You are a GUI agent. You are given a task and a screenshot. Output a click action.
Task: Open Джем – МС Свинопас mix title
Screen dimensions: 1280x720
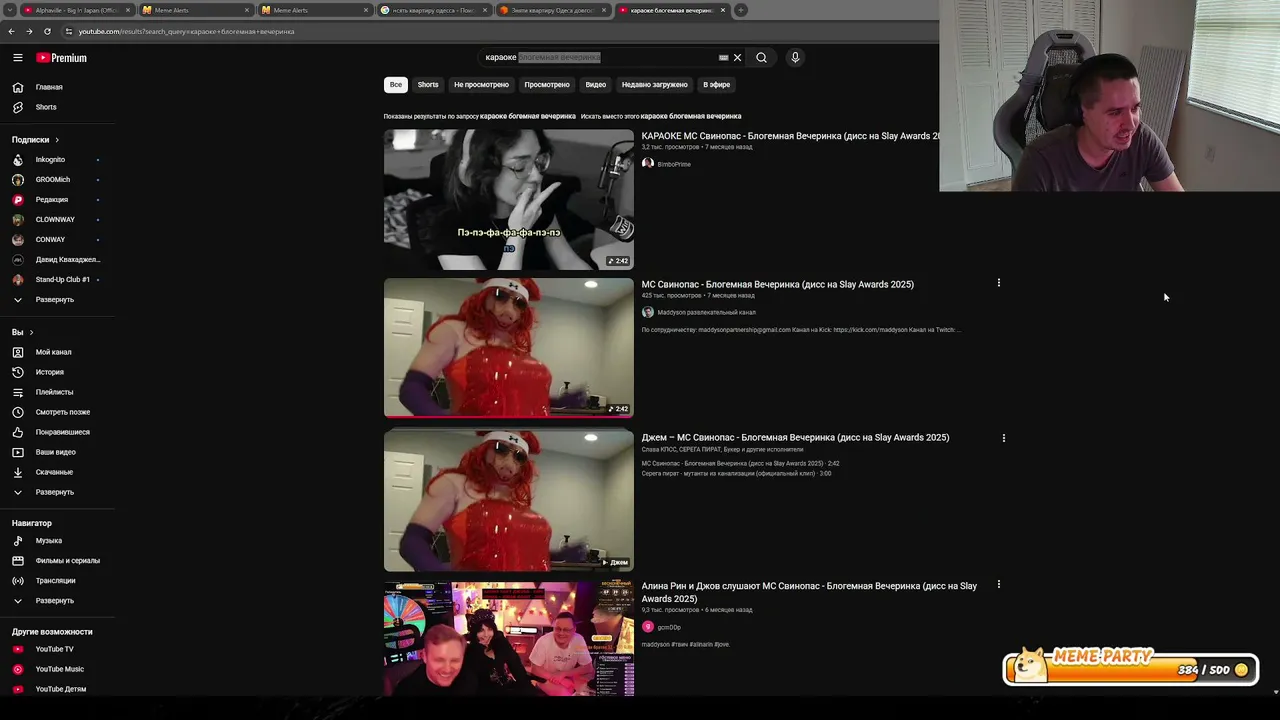pyautogui.click(x=795, y=437)
